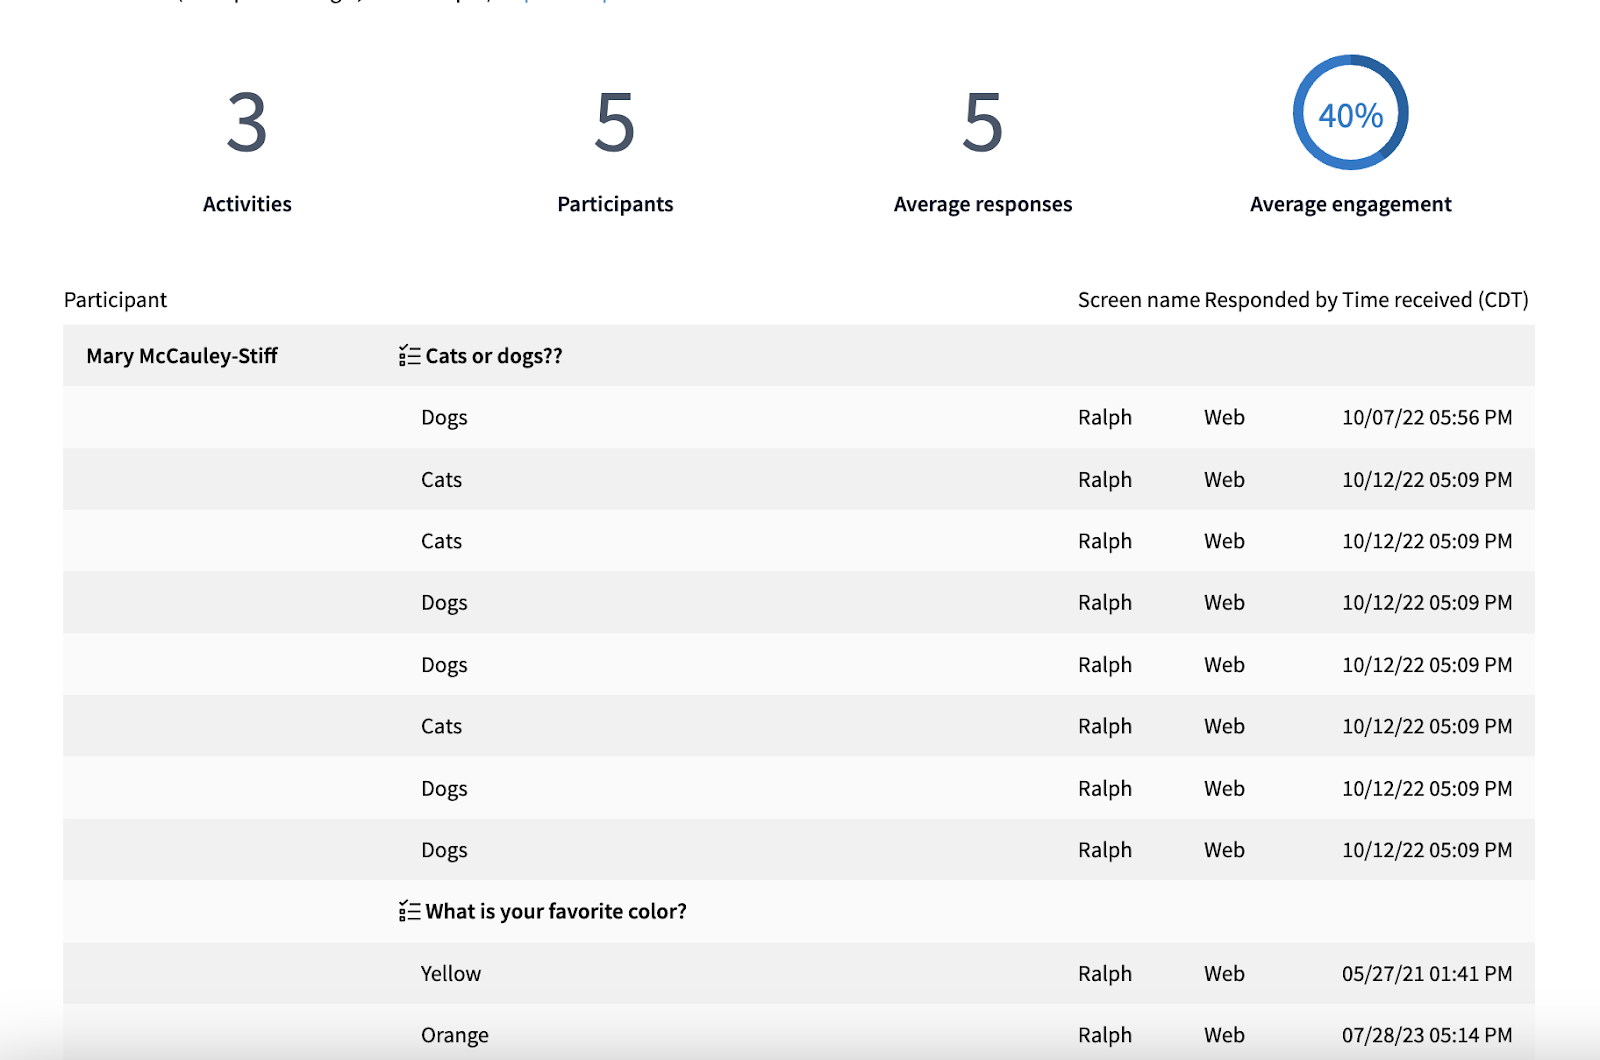Image resolution: width=1600 pixels, height=1060 pixels.
Task: Expand the Cats or dogs?? activity section
Action: pos(493,356)
